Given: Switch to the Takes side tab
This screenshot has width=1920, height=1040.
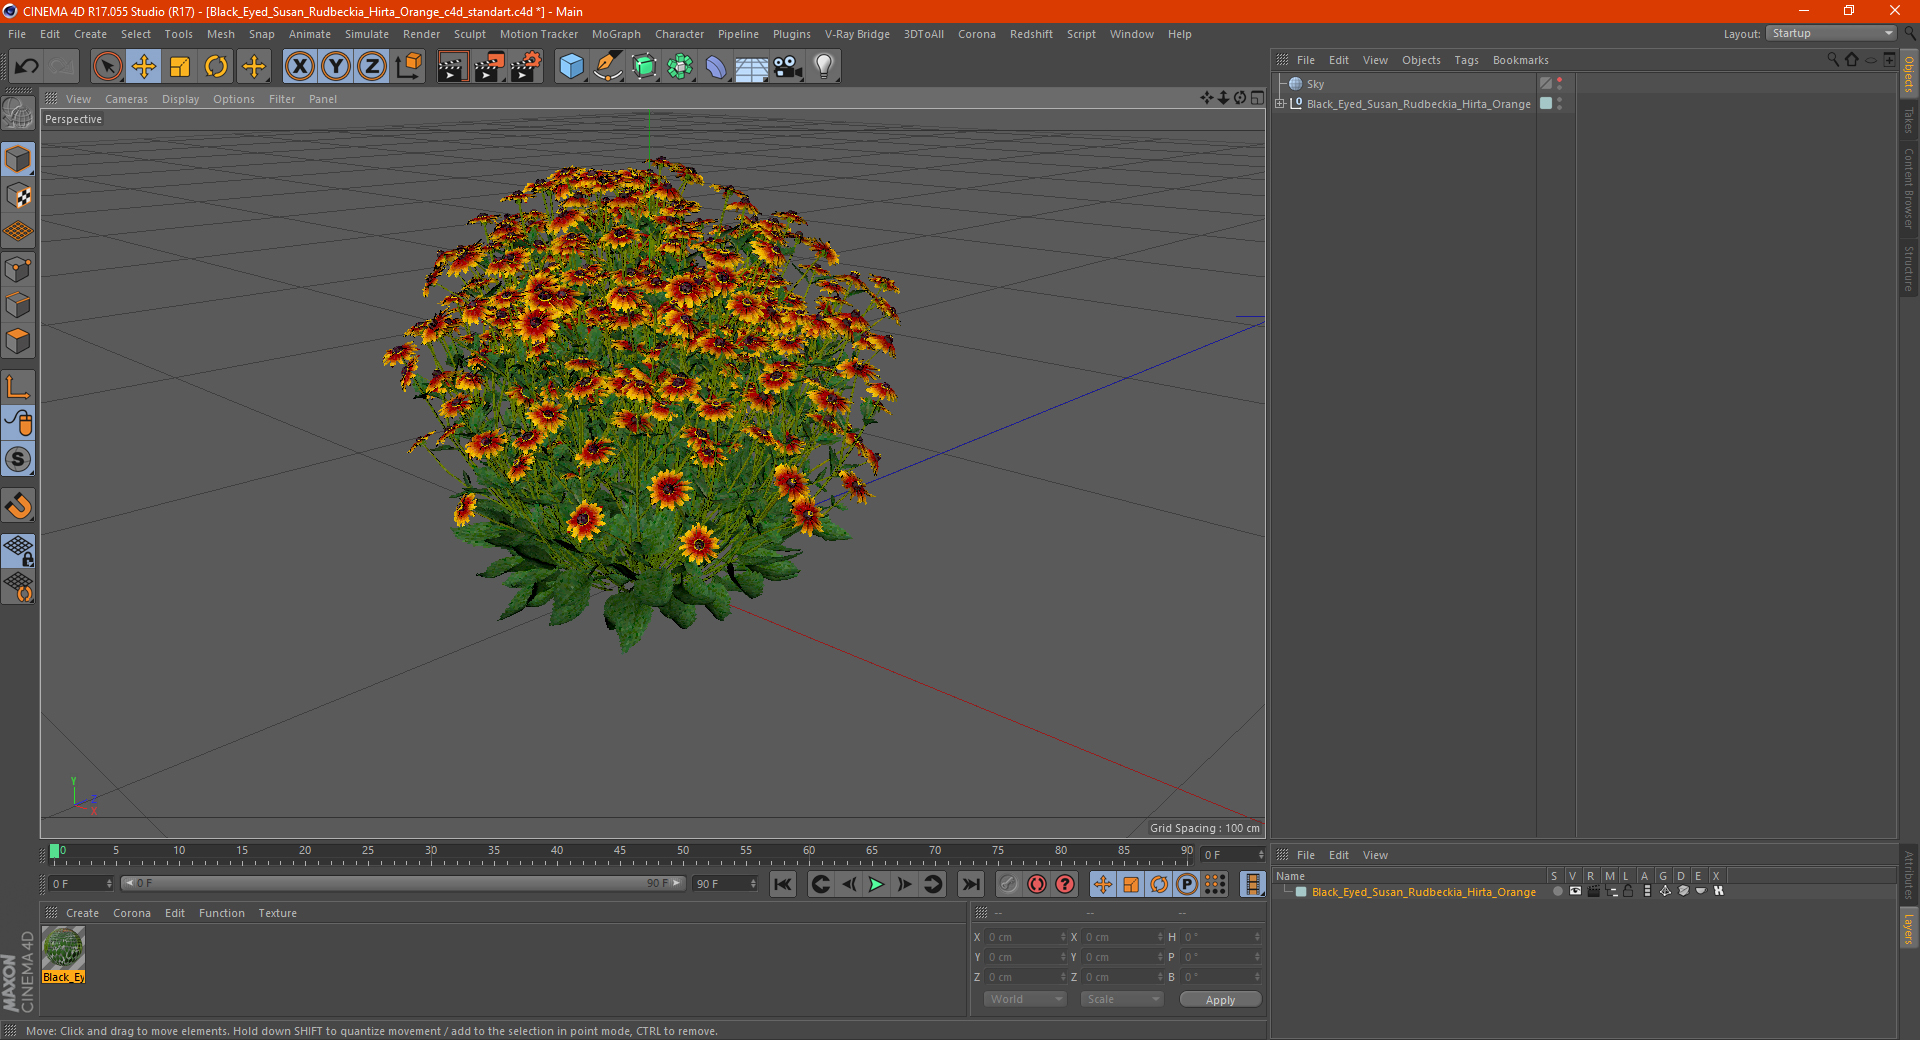Looking at the screenshot, I should pyautogui.click(x=1909, y=121).
